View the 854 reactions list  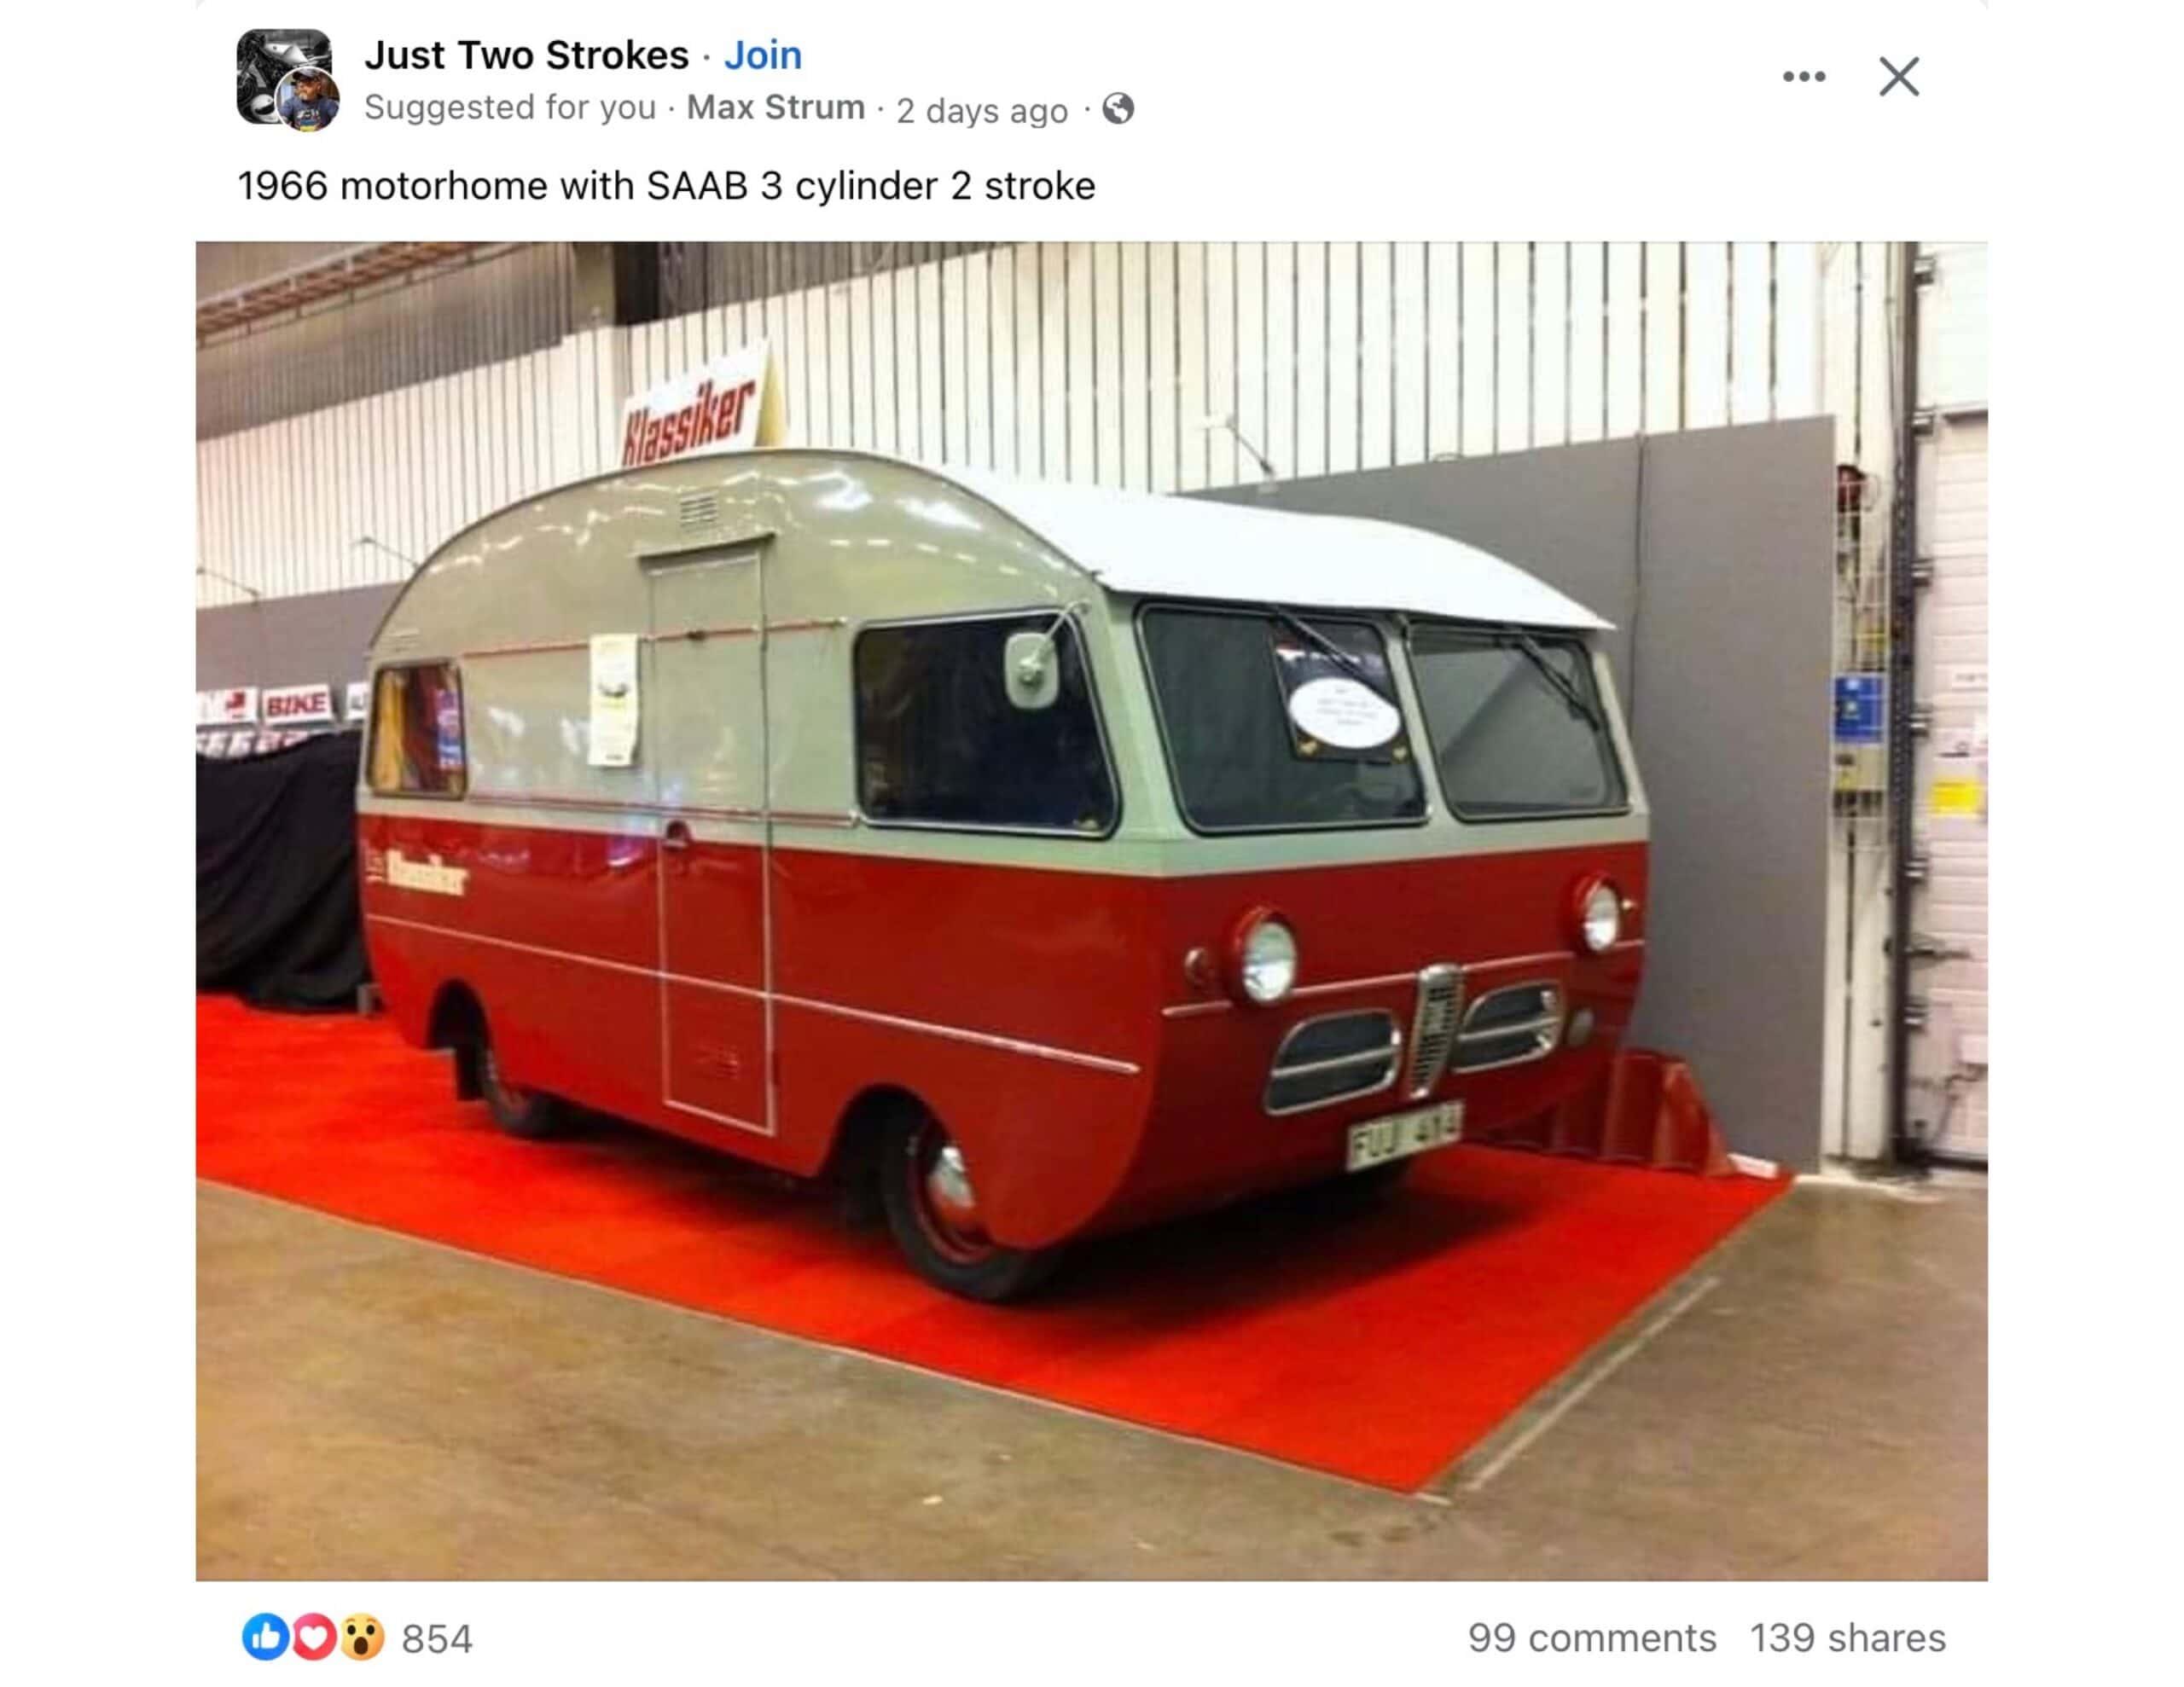point(437,1639)
